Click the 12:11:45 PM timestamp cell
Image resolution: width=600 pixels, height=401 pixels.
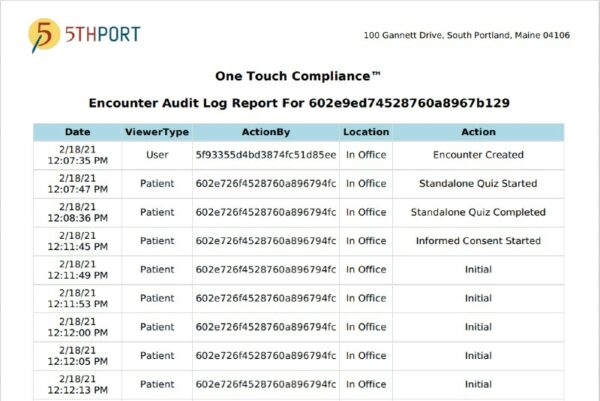pyautogui.click(x=77, y=241)
